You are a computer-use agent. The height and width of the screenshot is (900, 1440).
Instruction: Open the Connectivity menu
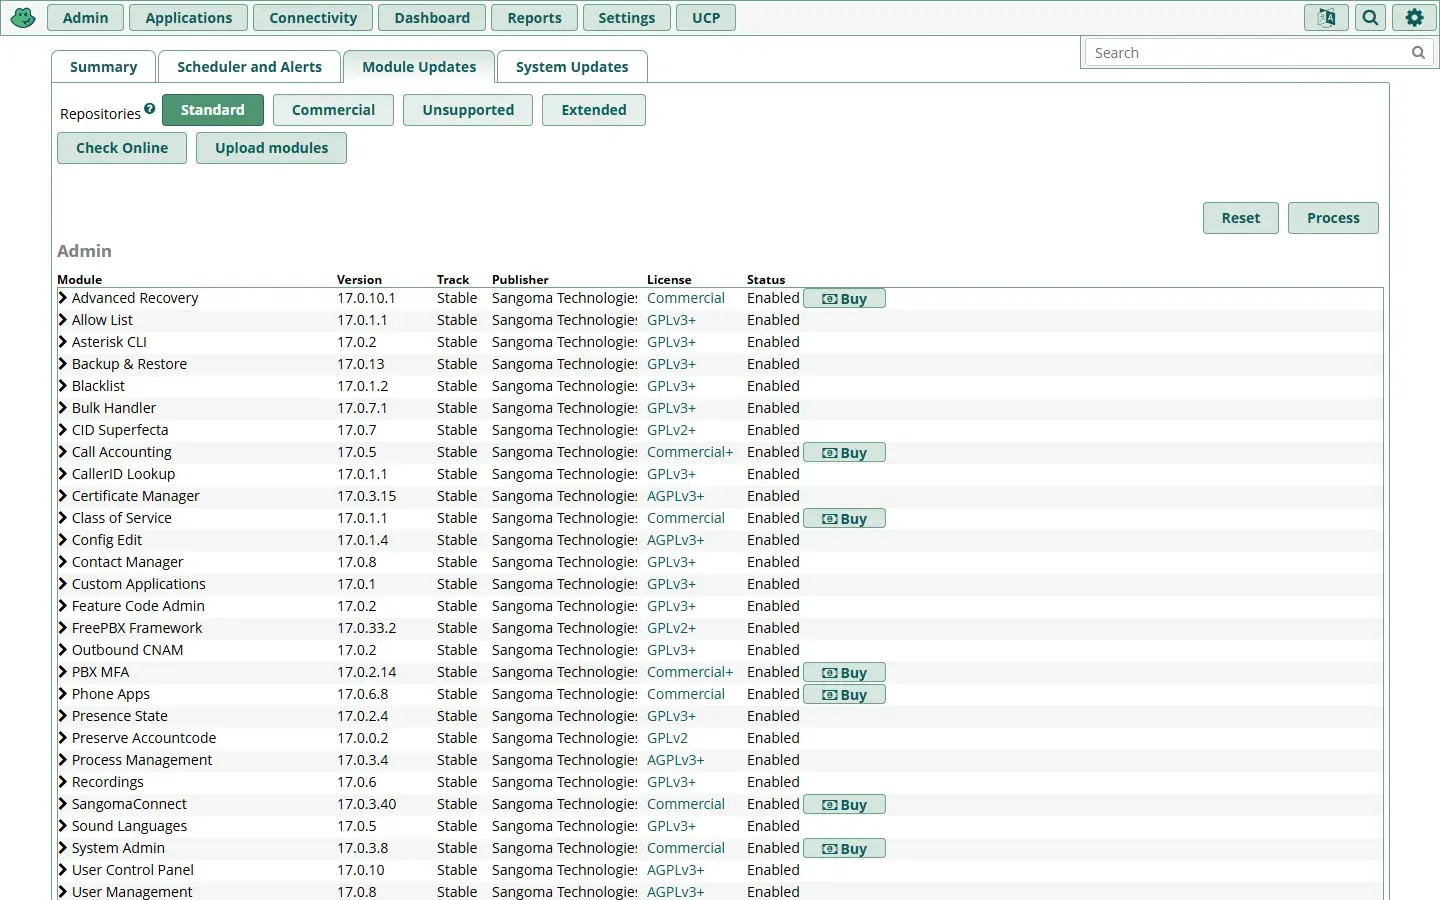coord(313,18)
